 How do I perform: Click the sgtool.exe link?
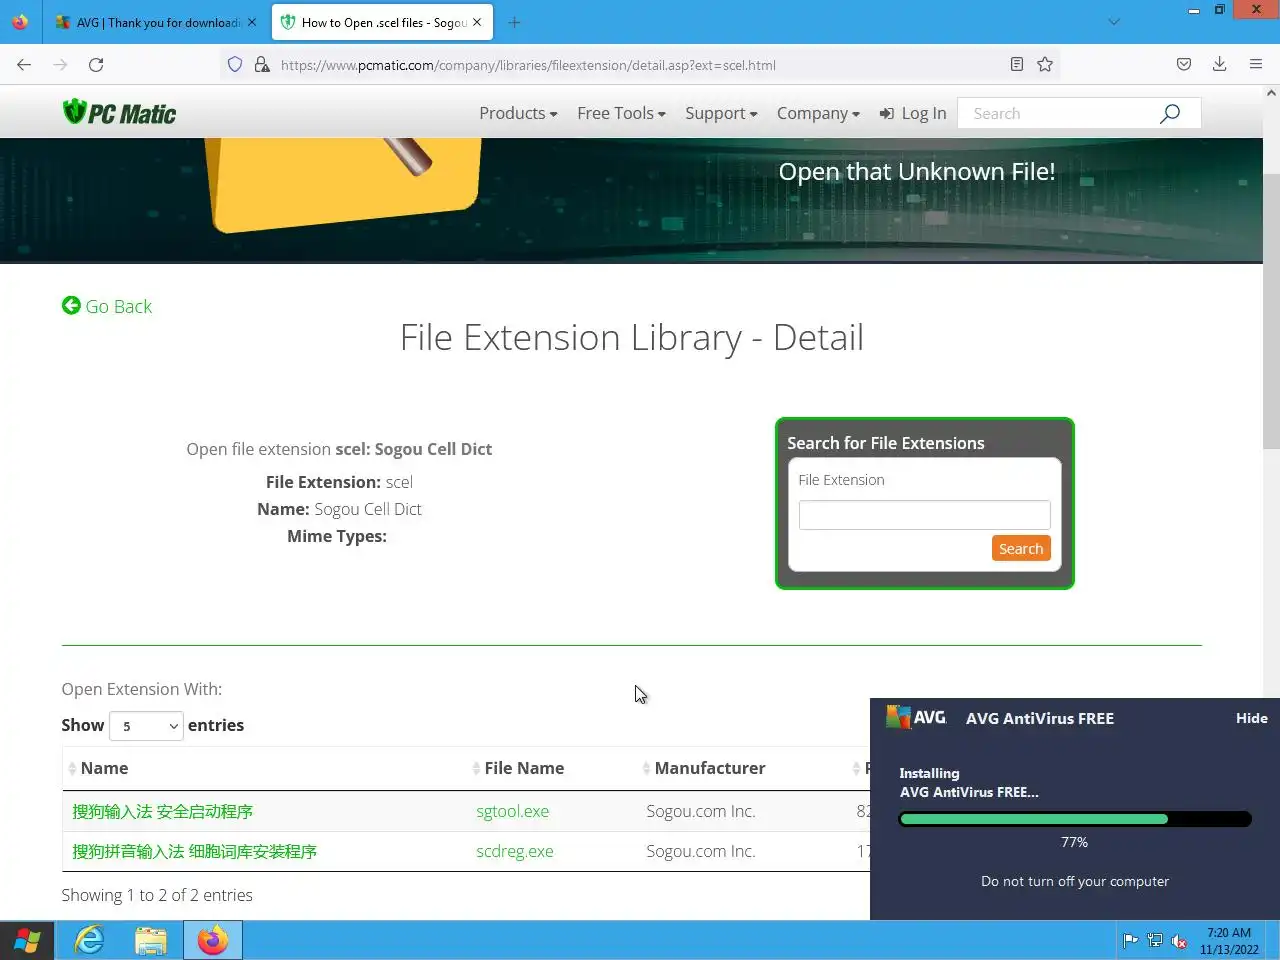click(512, 811)
